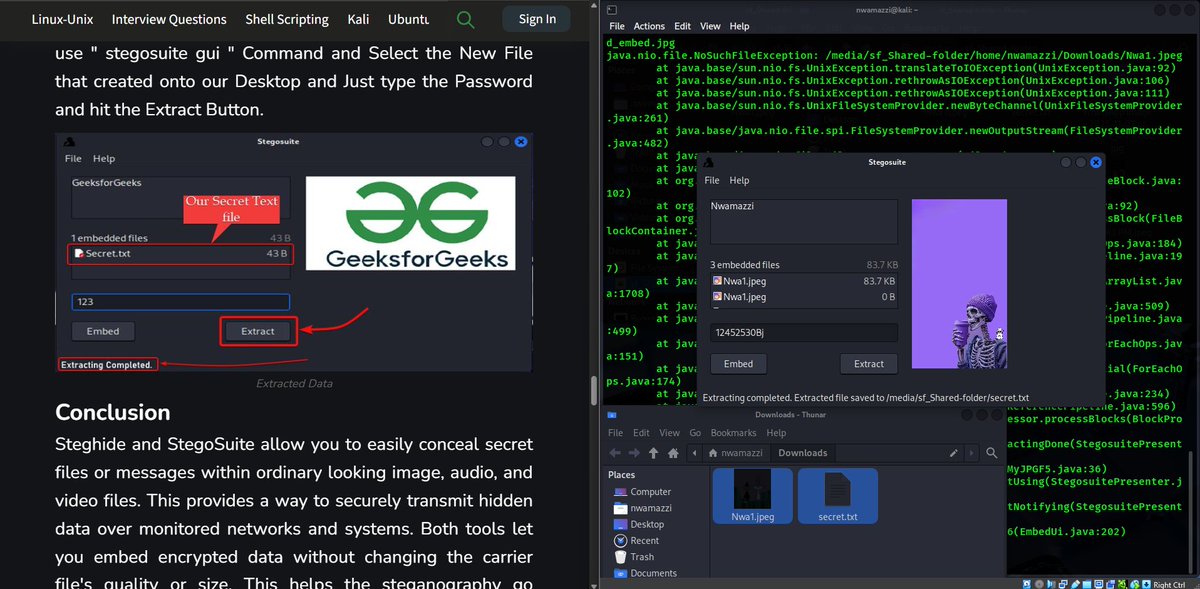The image size is (1200, 589).
Task: Focus the Stegosuite password field showing 12452530Bj
Action: pyautogui.click(x=804, y=333)
